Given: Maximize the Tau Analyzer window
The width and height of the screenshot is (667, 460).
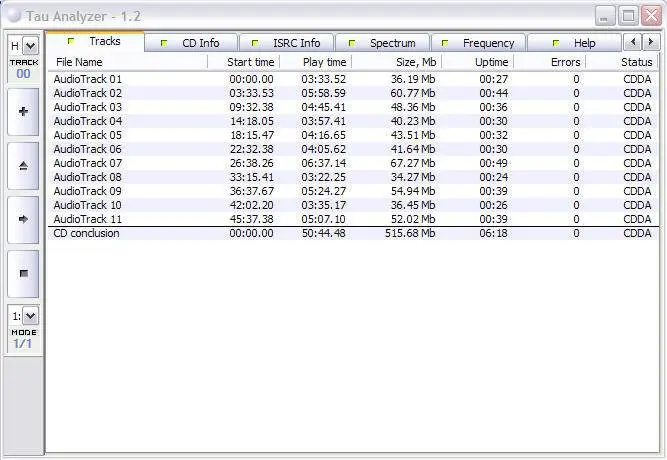Looking at the screenshot, I should click(628, 16).
